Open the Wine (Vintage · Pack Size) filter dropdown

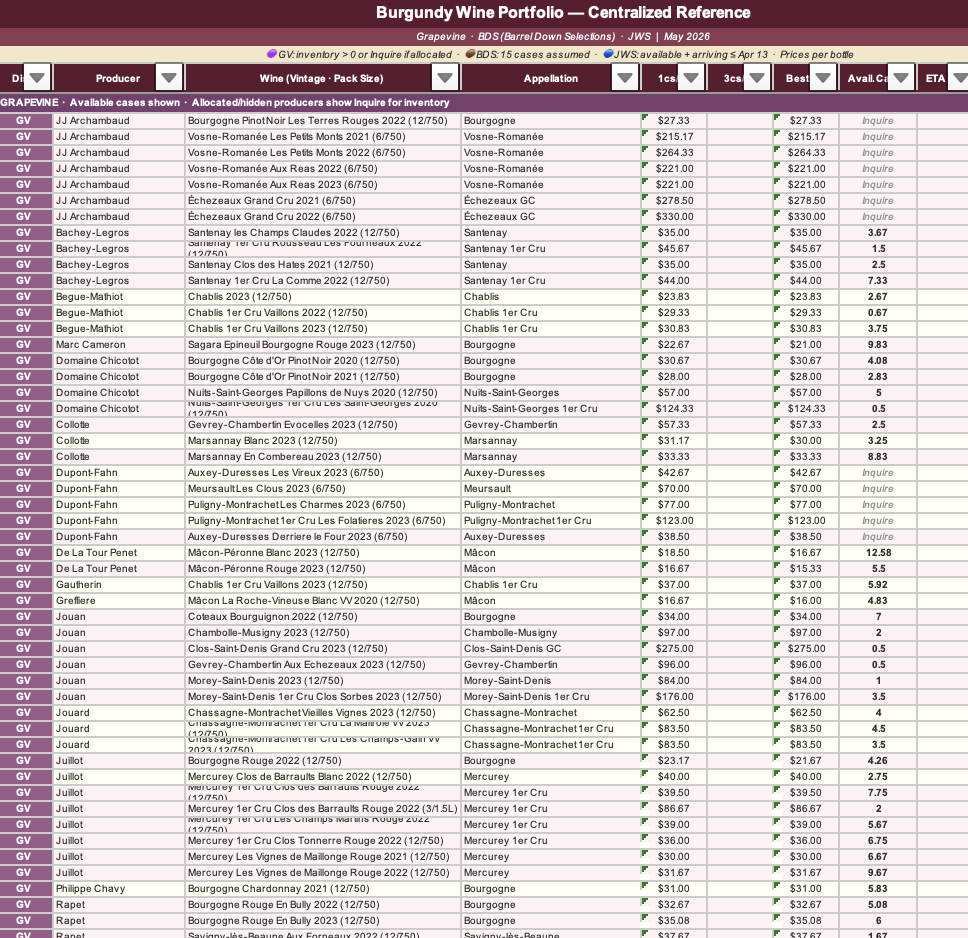[444, 78]
